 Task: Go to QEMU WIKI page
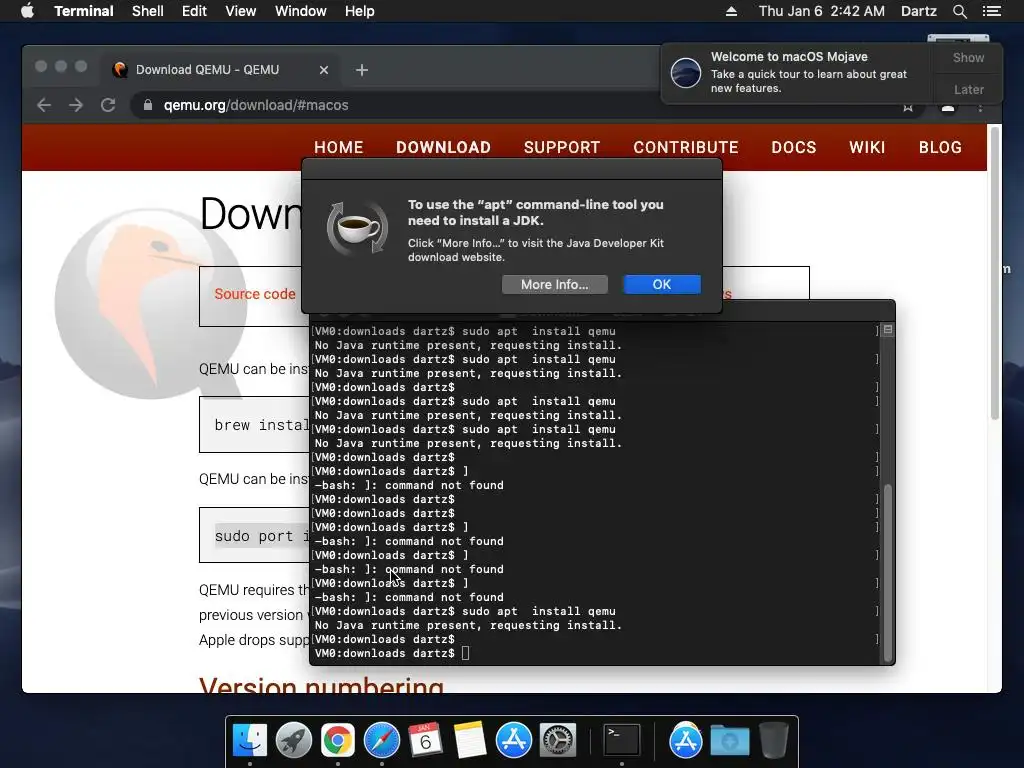coord(867,148)
